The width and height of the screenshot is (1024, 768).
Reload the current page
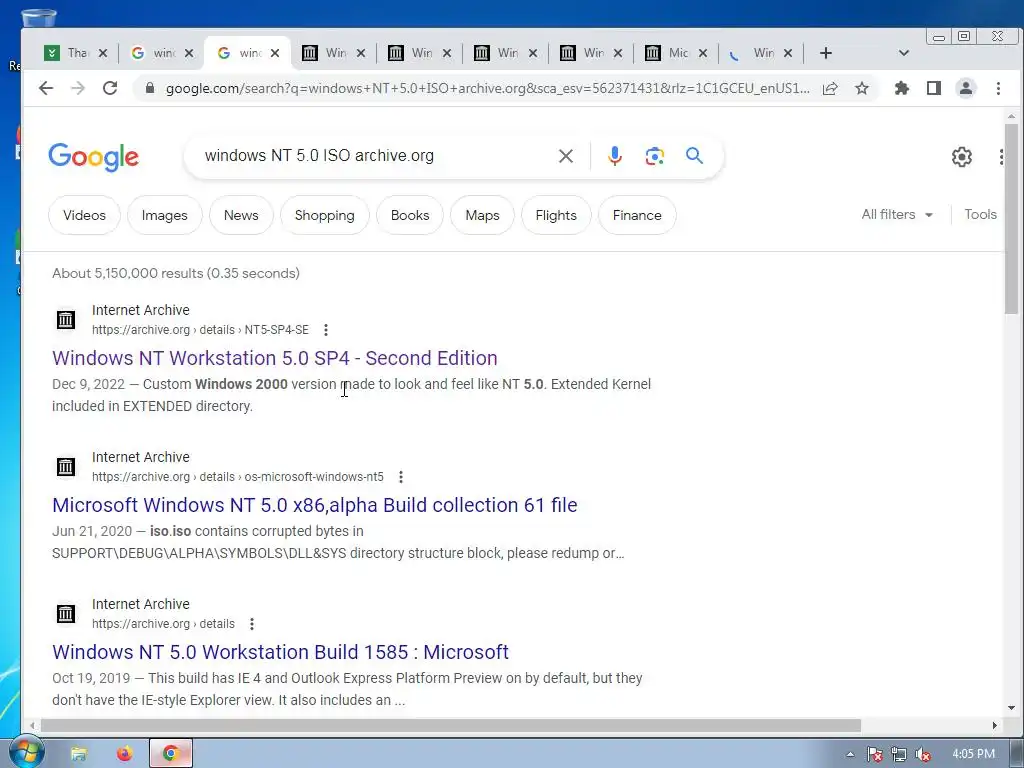click(110, 88)
